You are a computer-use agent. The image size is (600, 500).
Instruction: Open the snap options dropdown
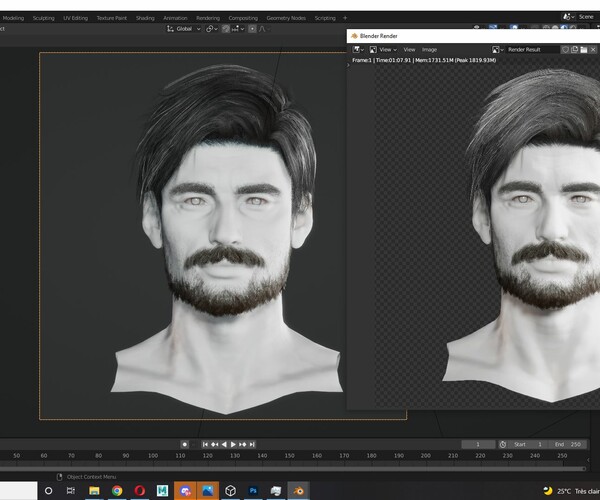(x=237, y=29)
